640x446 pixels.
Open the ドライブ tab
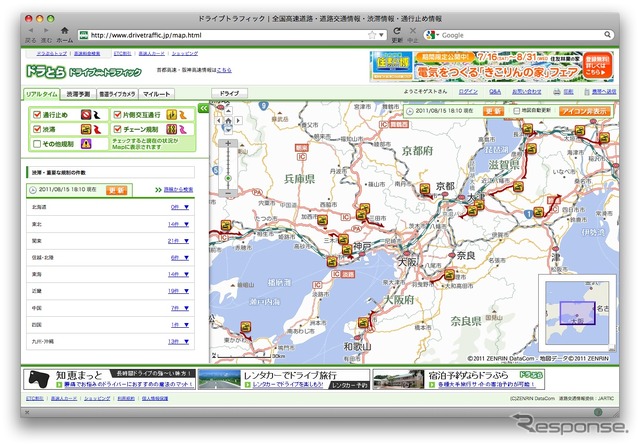tap(229, 93)
